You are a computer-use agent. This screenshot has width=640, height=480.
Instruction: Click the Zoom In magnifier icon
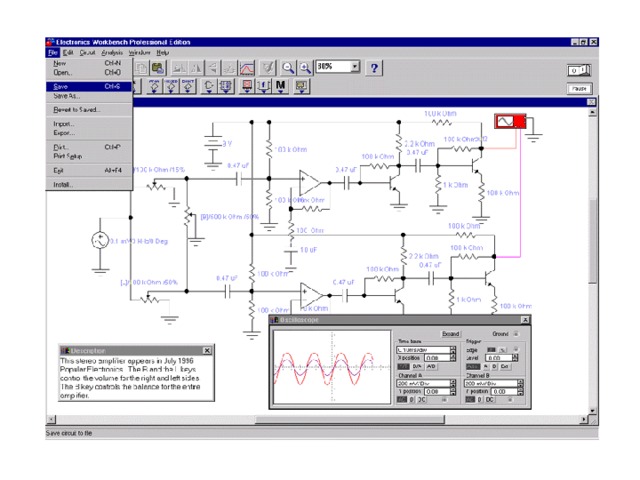(x=305, y=68)
